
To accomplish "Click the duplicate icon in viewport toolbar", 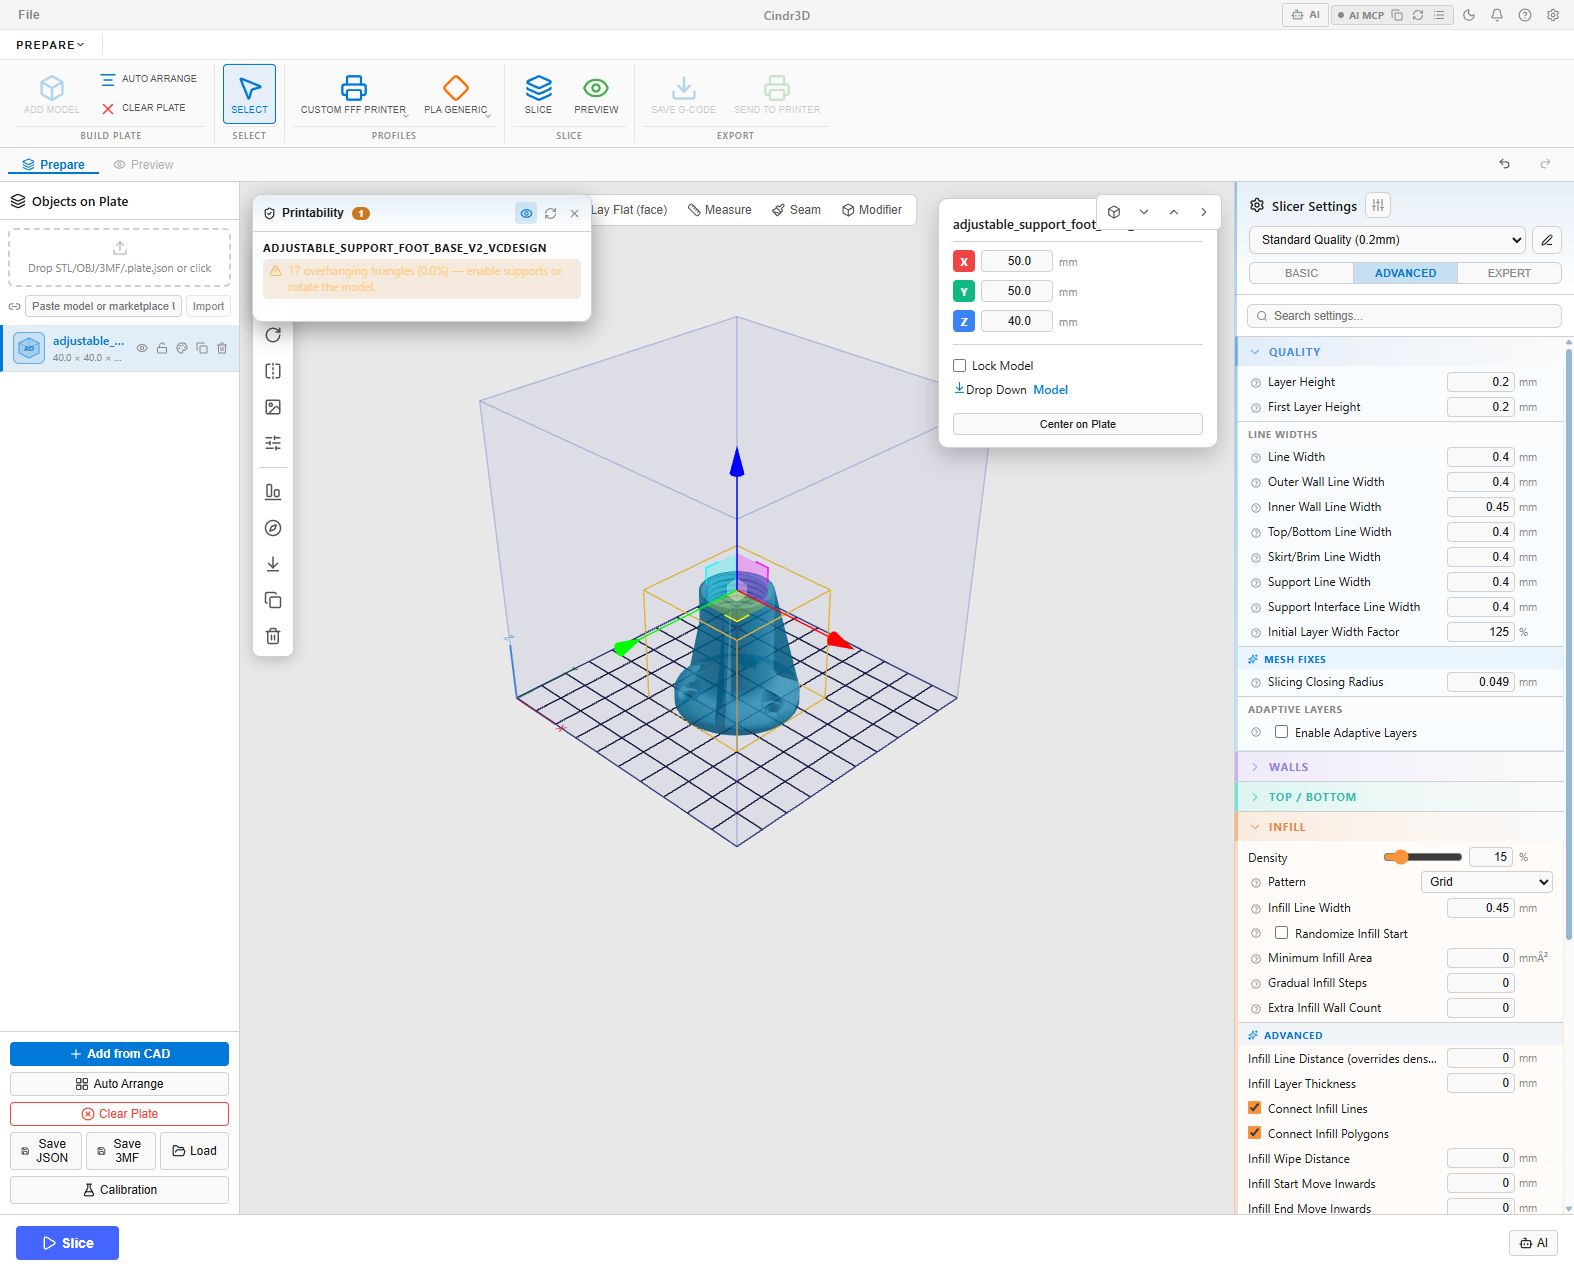I will click(x=273, y=600).
